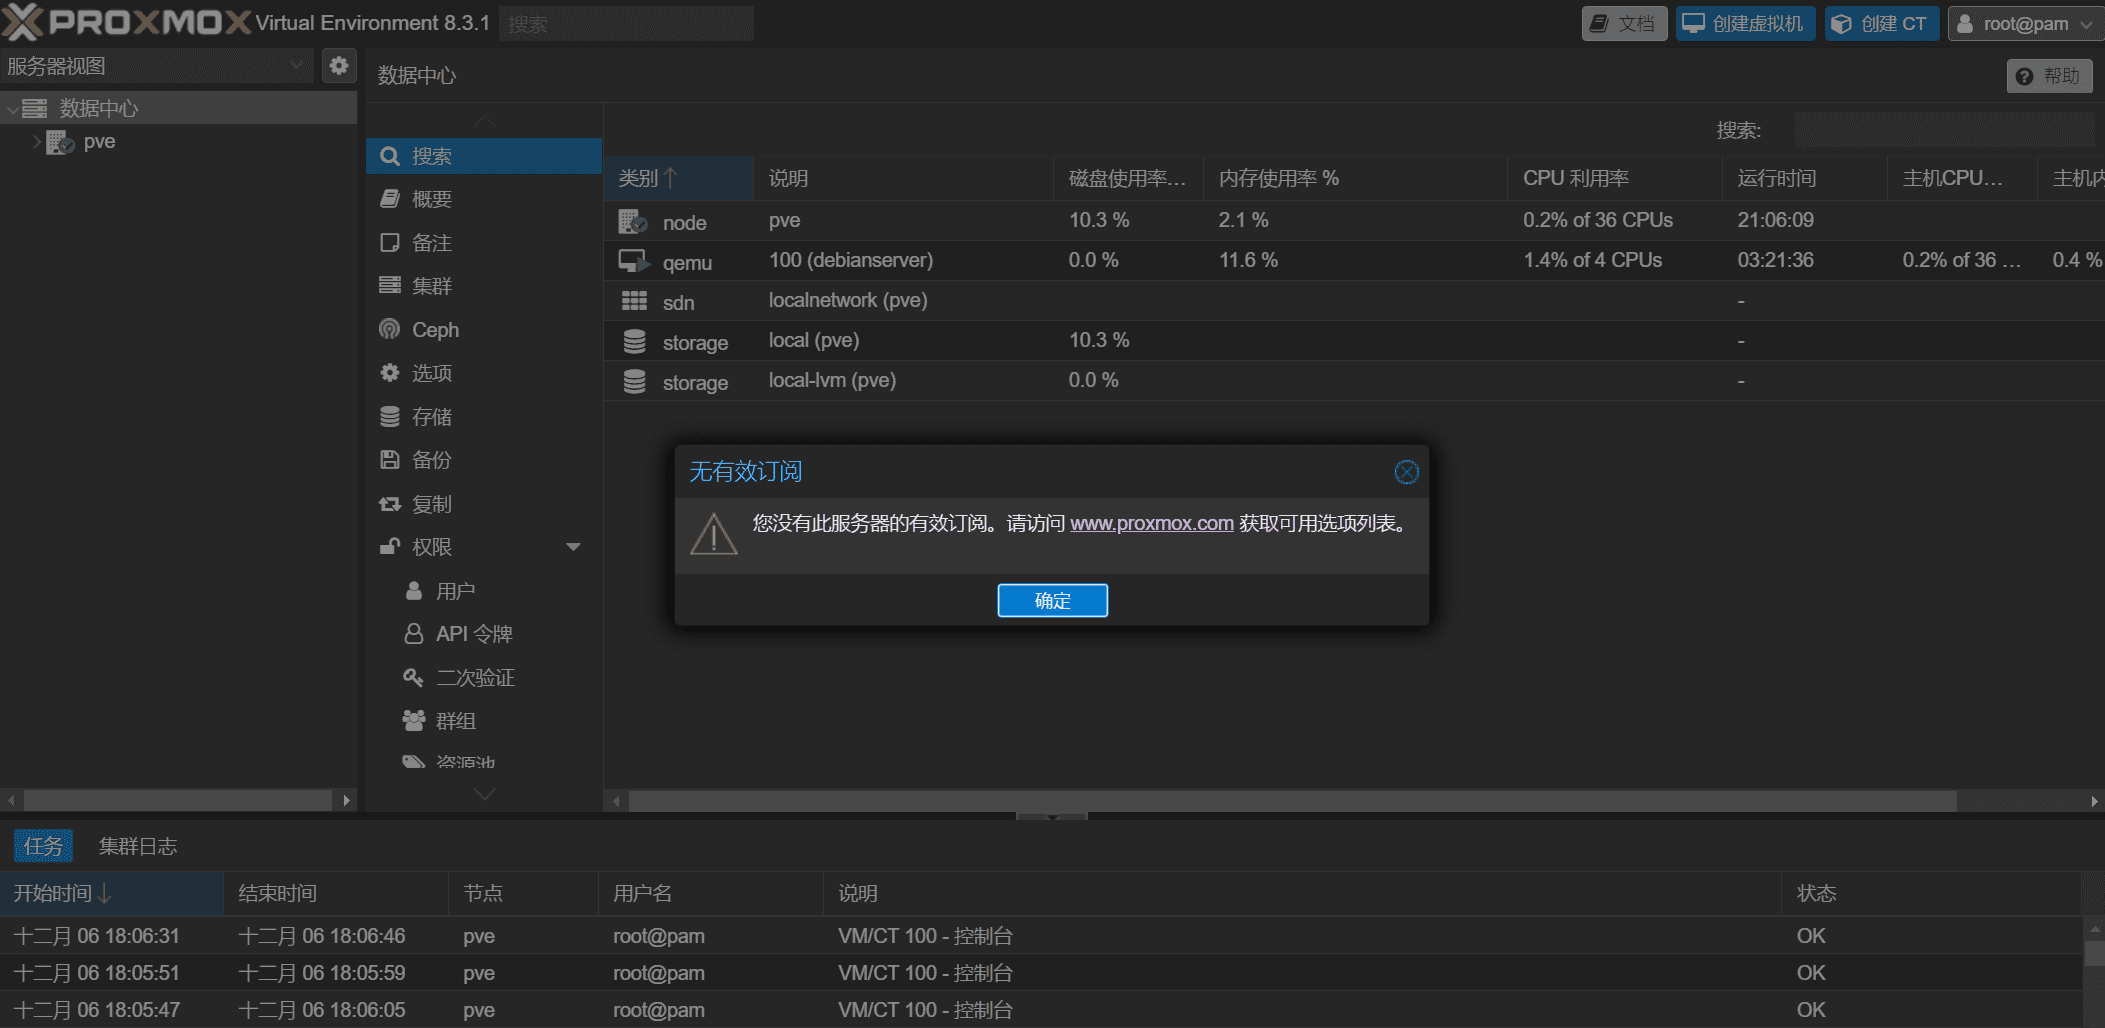Switch to the 任务 tab
2105x1028 pixels.
coord(43,846)
